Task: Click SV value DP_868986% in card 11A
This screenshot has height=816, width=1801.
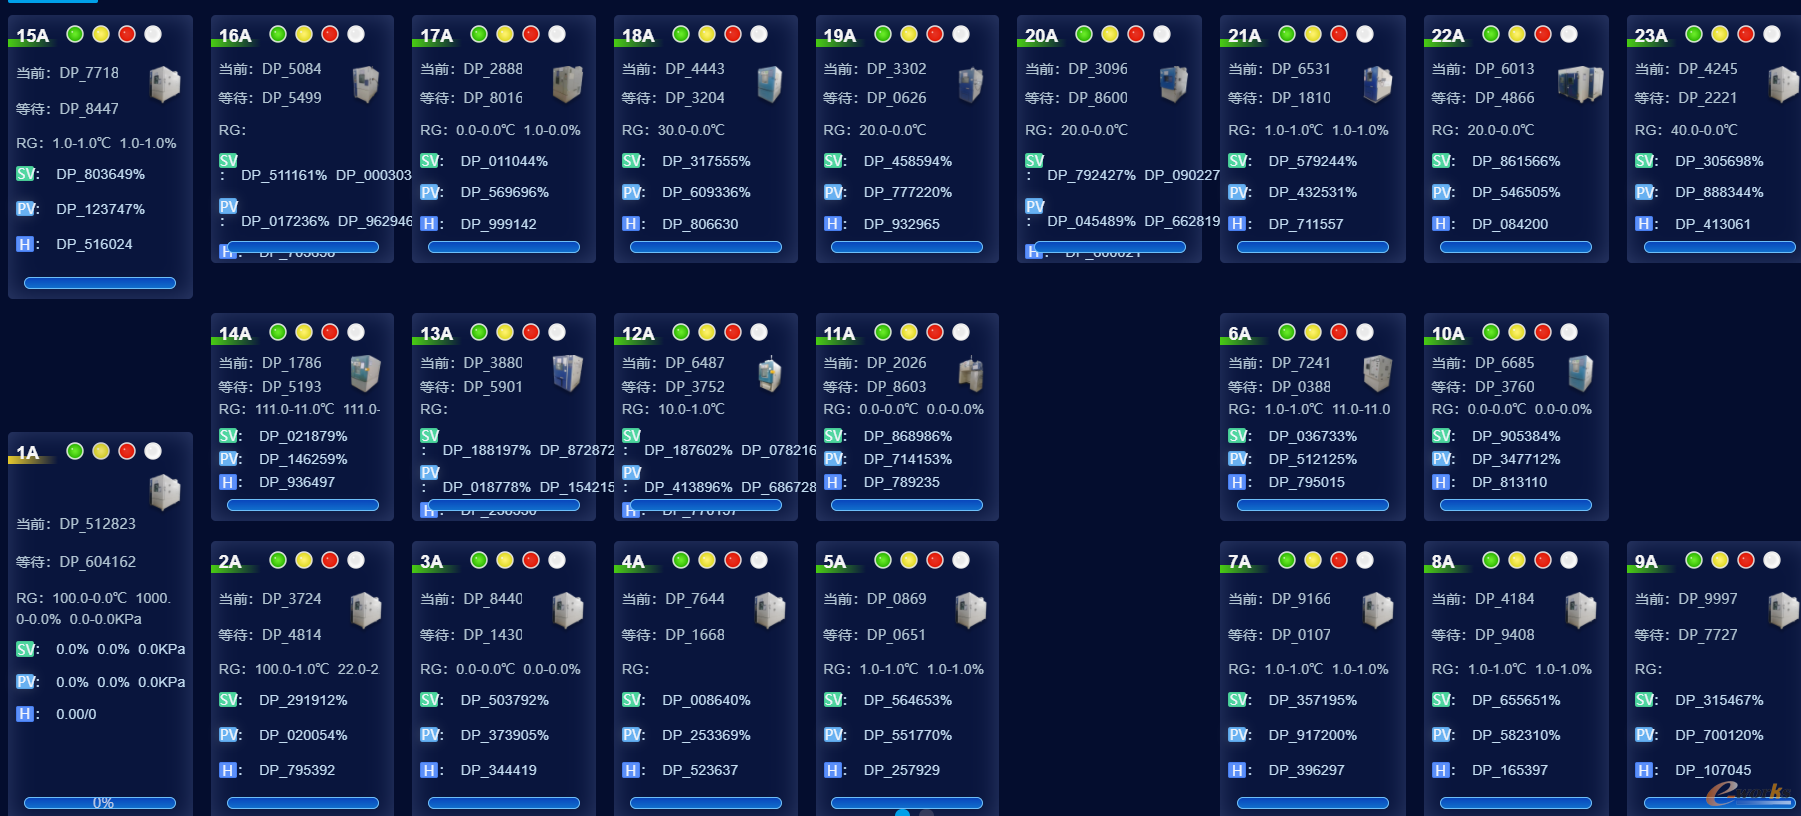Action: (x=908, y=436)
